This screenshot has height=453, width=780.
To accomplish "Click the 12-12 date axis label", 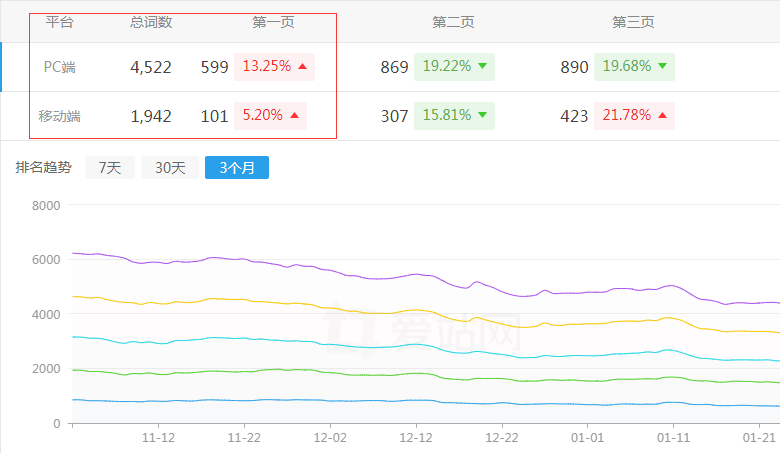I will click(416, 437).
